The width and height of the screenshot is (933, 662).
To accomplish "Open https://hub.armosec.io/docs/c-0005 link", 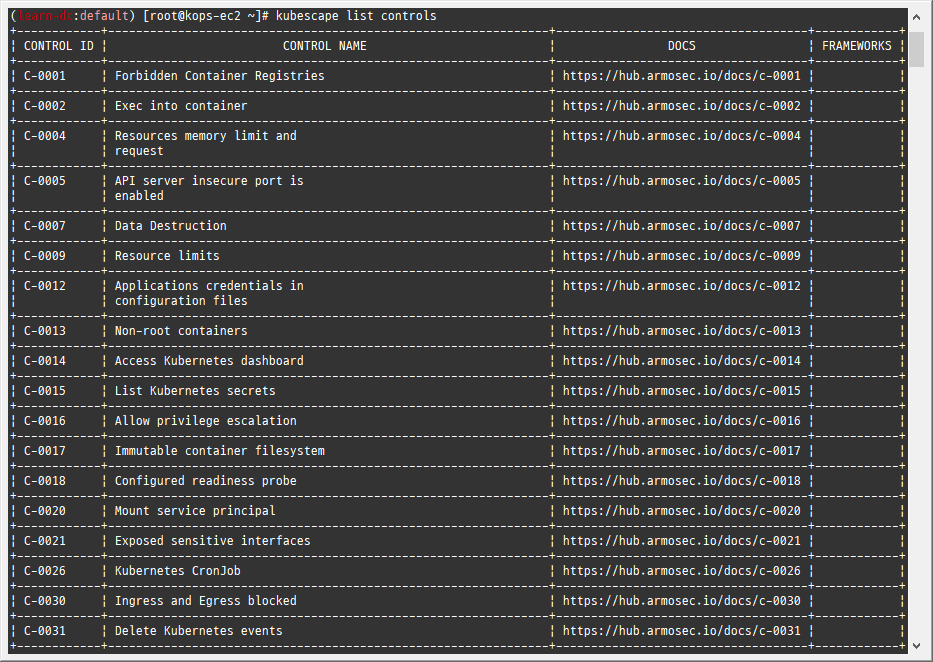I will pos(683,180).
